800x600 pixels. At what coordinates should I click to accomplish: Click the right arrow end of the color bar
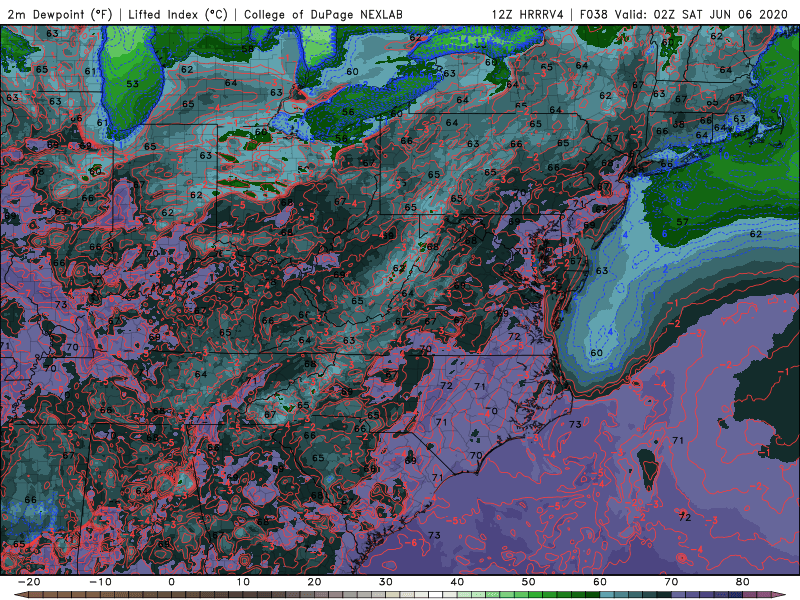click(779, 595)
